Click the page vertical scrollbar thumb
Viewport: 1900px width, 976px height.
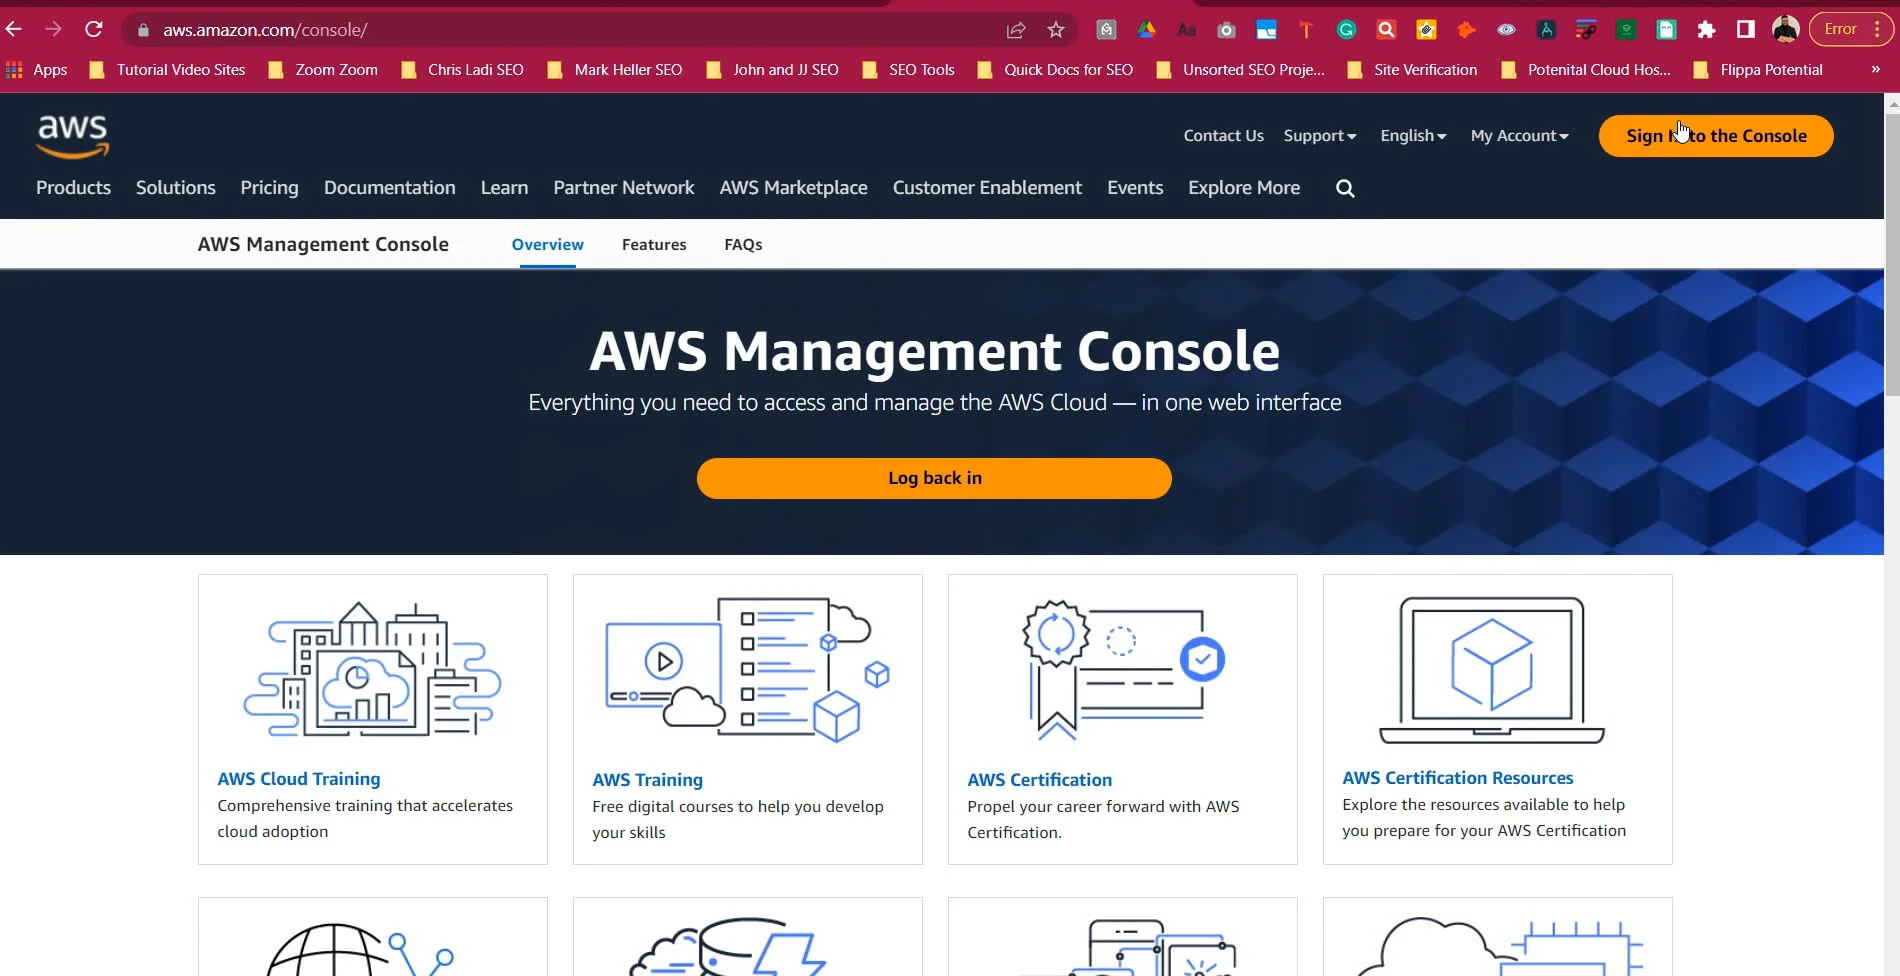tap(1892, 253)
